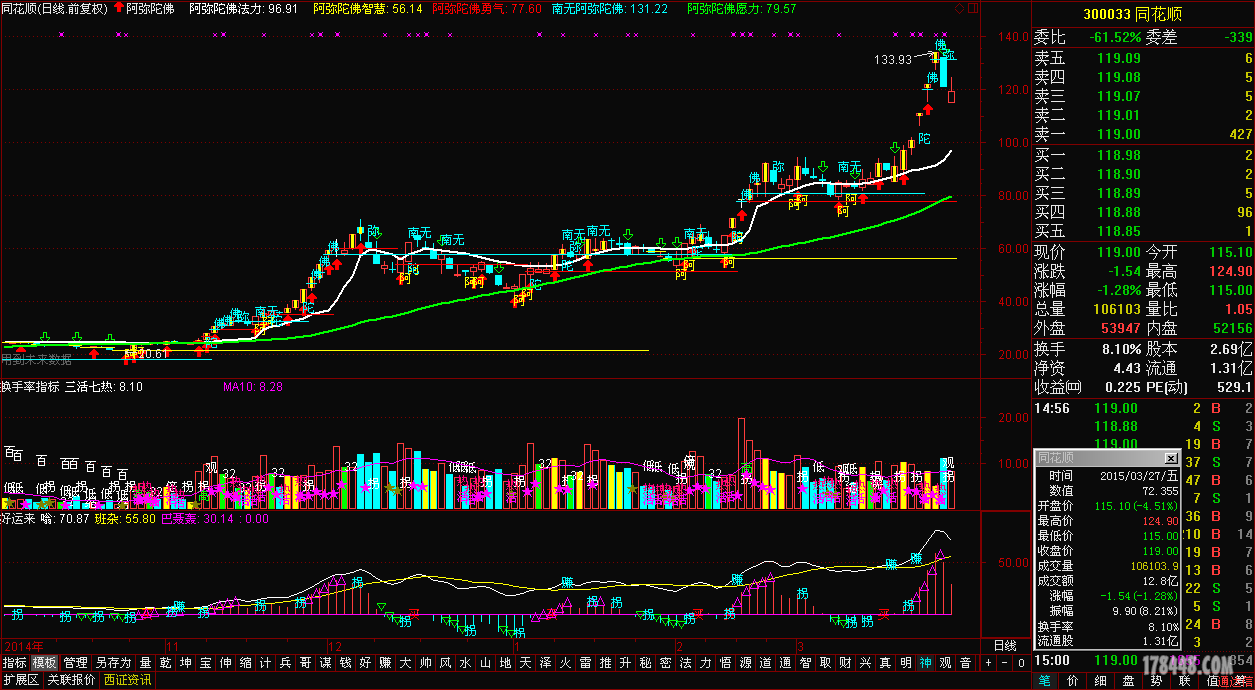Select the 好 template button

[x=365, y=662]
